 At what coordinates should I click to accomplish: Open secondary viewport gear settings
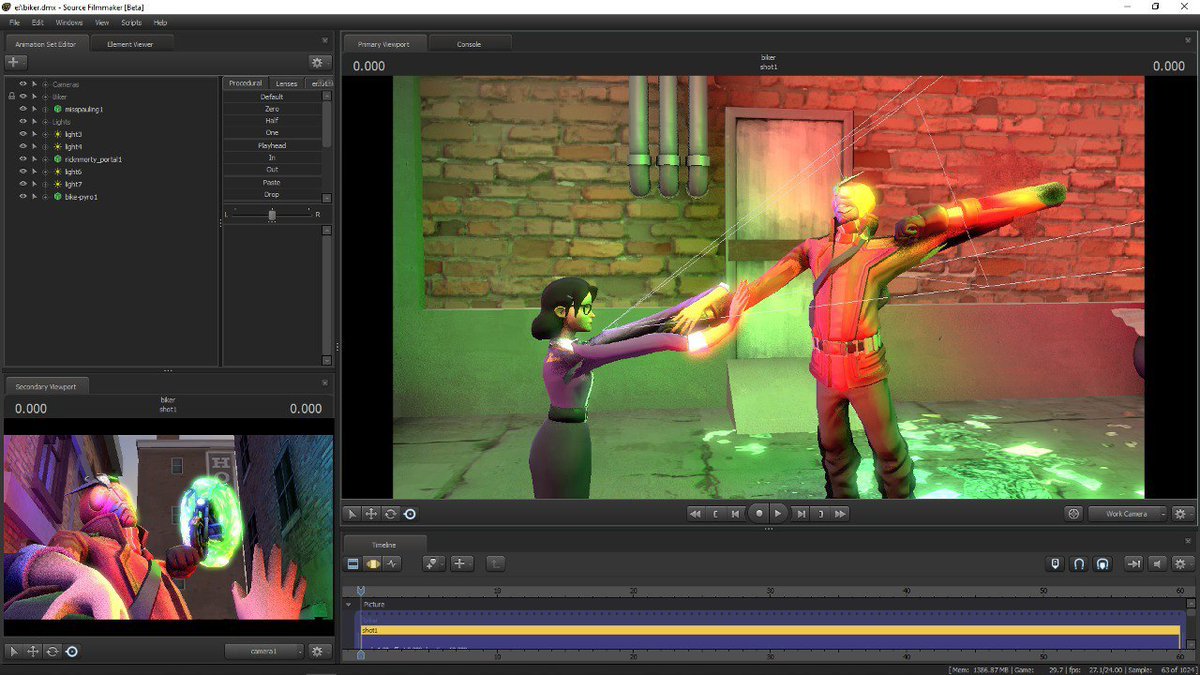[x=318, y=651]
